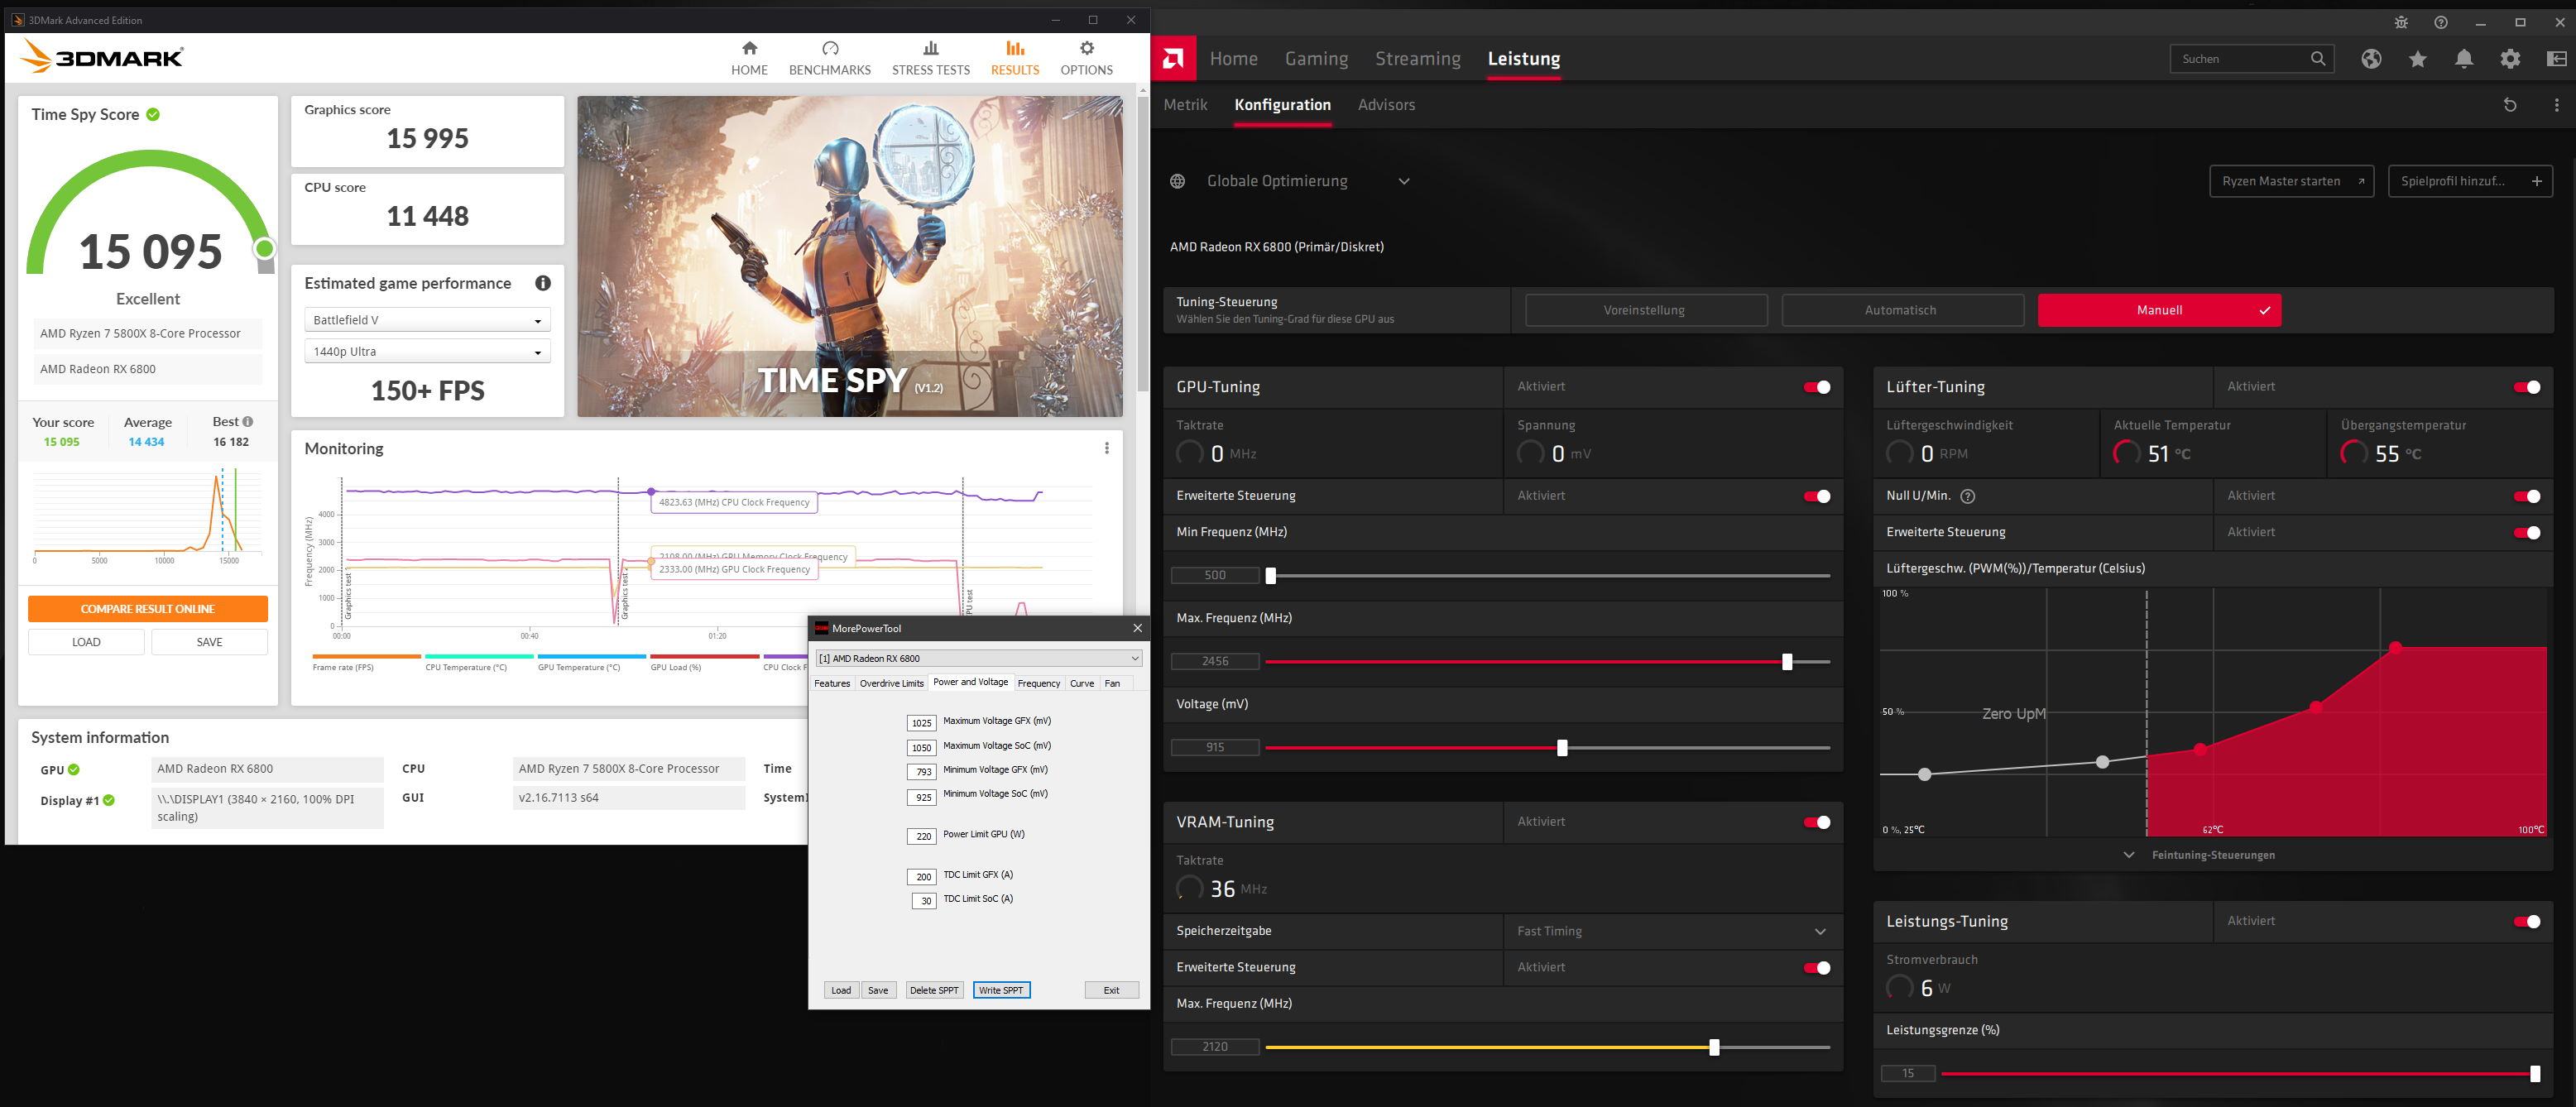Close the MorePowerTool window

click(x=1136, y=628)
